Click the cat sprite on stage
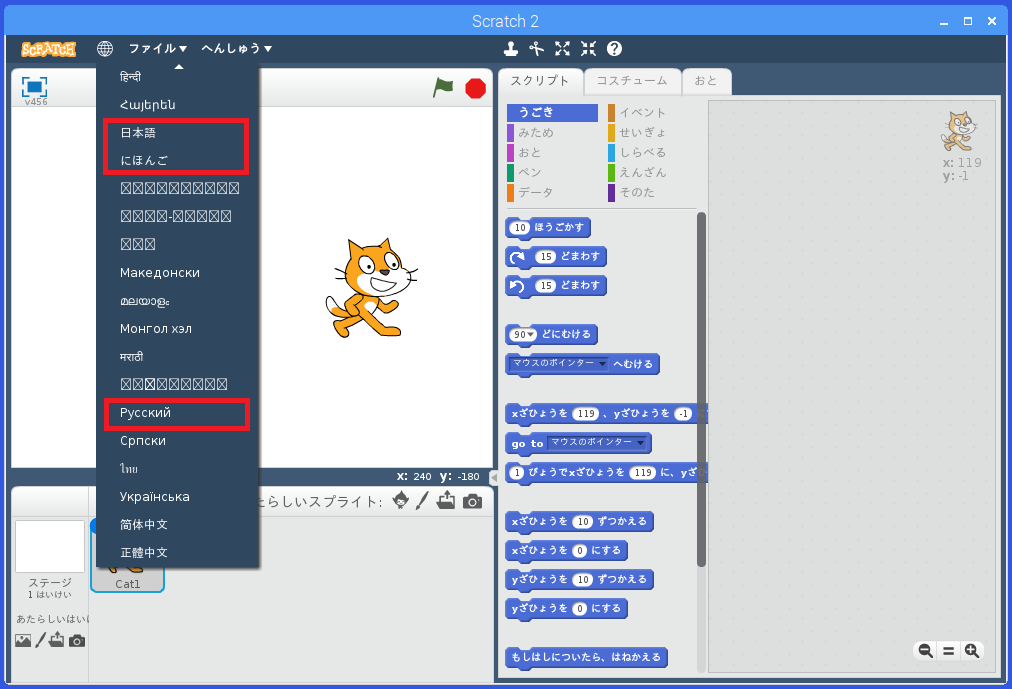The image size is (1012, 689). 371,288
